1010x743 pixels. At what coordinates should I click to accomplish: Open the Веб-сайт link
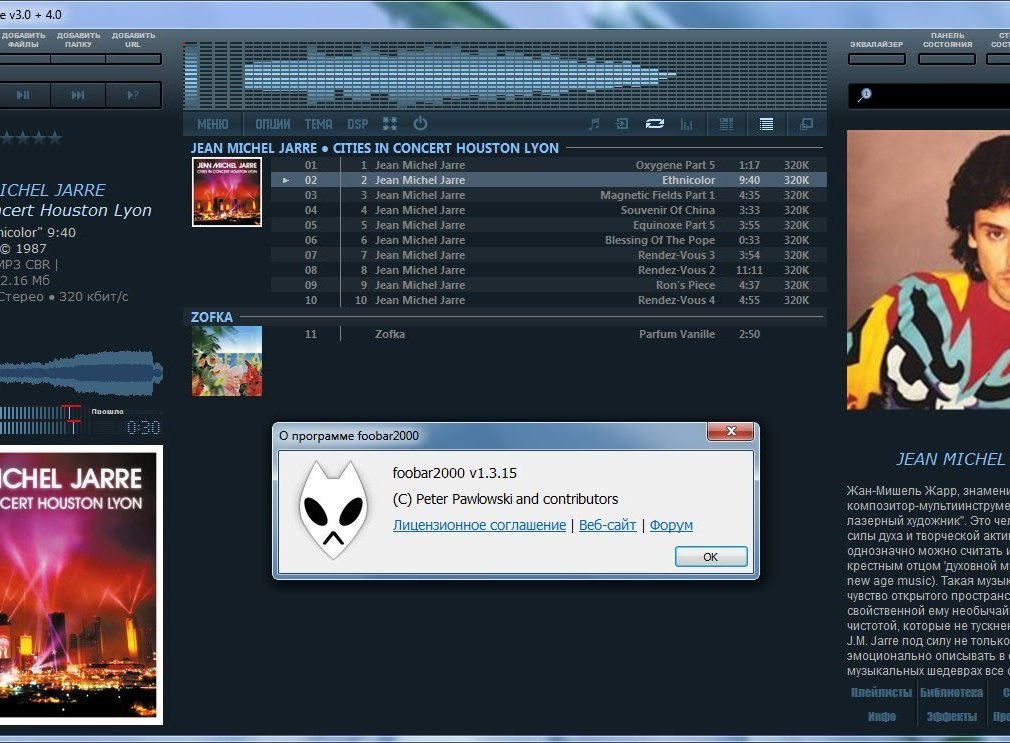tap(607, 525)
